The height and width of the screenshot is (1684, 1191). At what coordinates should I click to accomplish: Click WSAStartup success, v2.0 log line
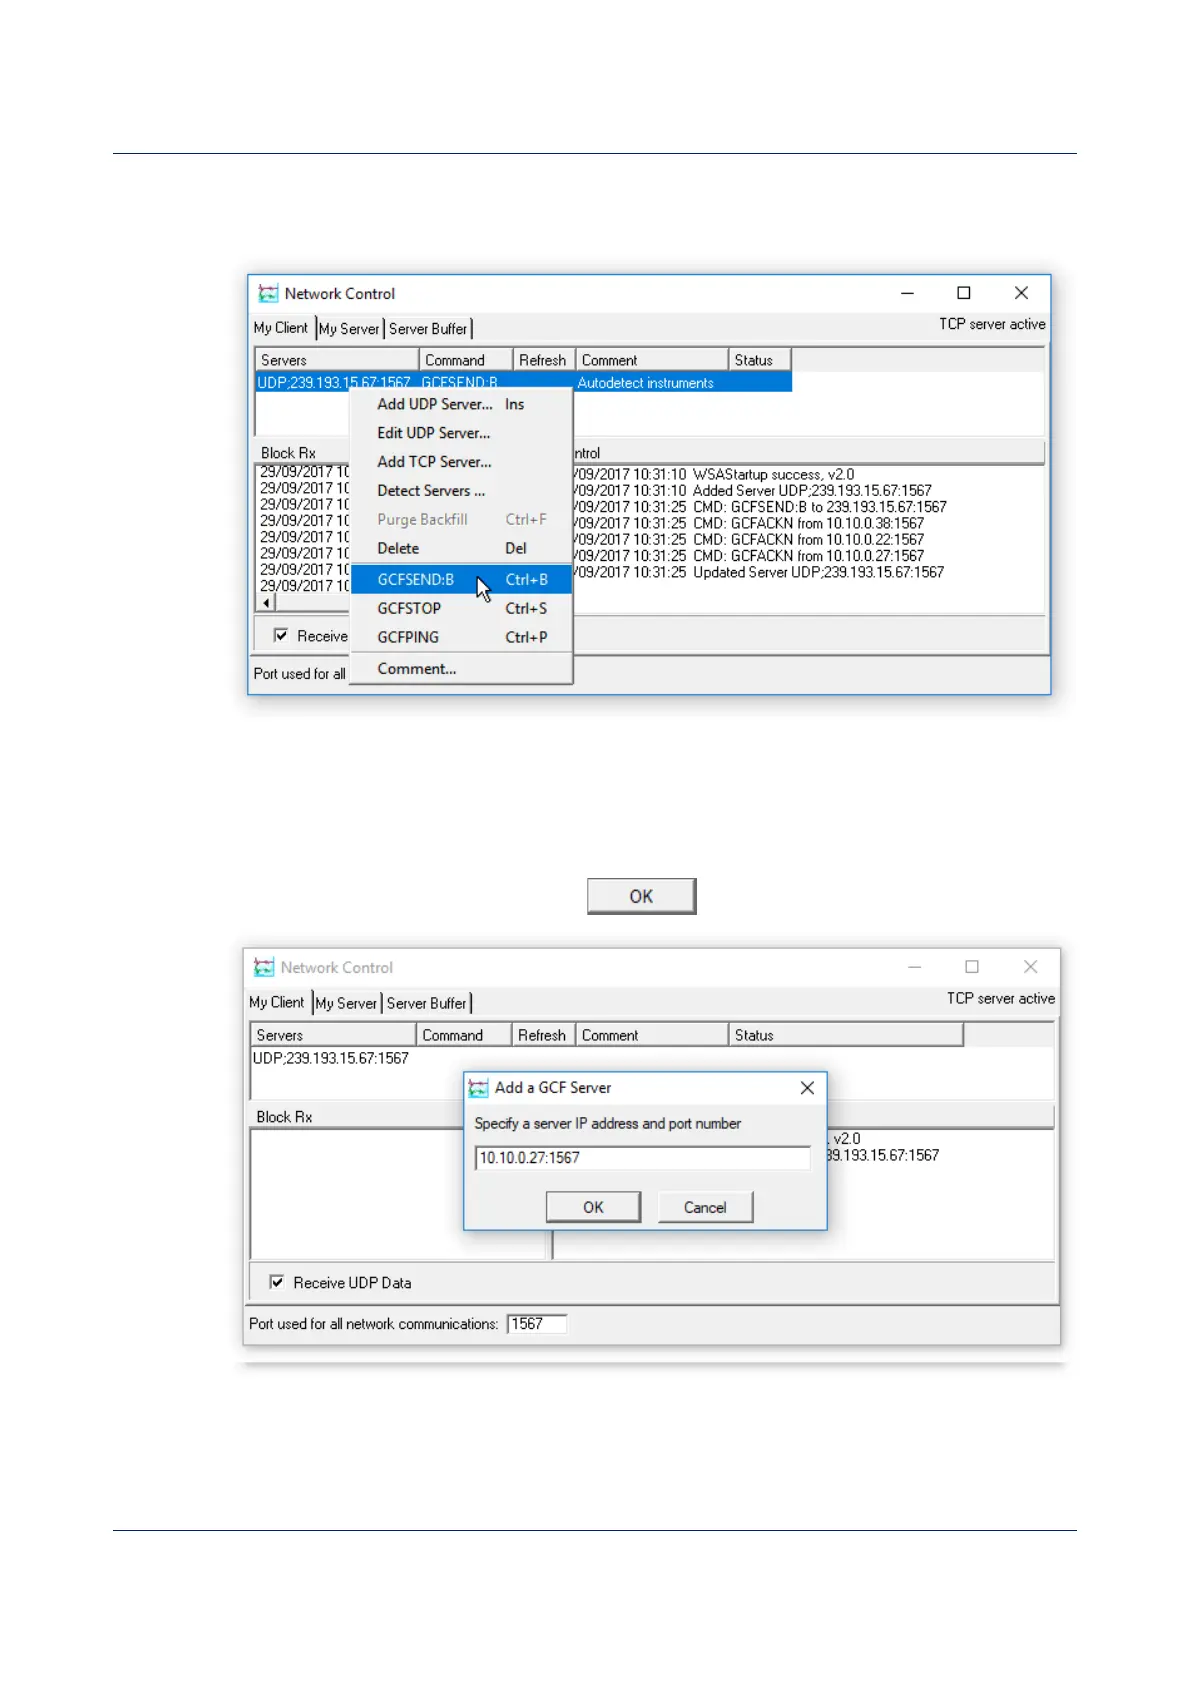(773, 475)
